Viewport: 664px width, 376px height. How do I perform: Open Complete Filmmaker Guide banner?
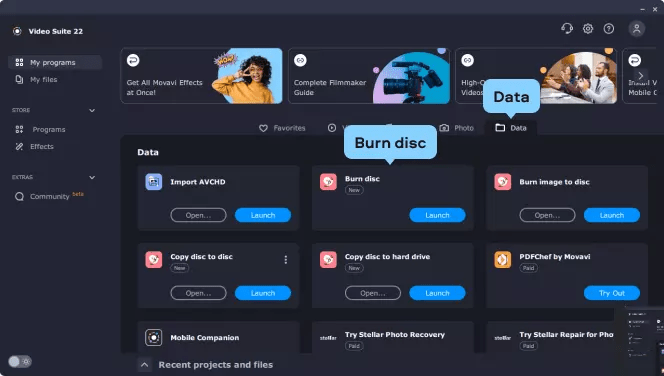[369, 76]
